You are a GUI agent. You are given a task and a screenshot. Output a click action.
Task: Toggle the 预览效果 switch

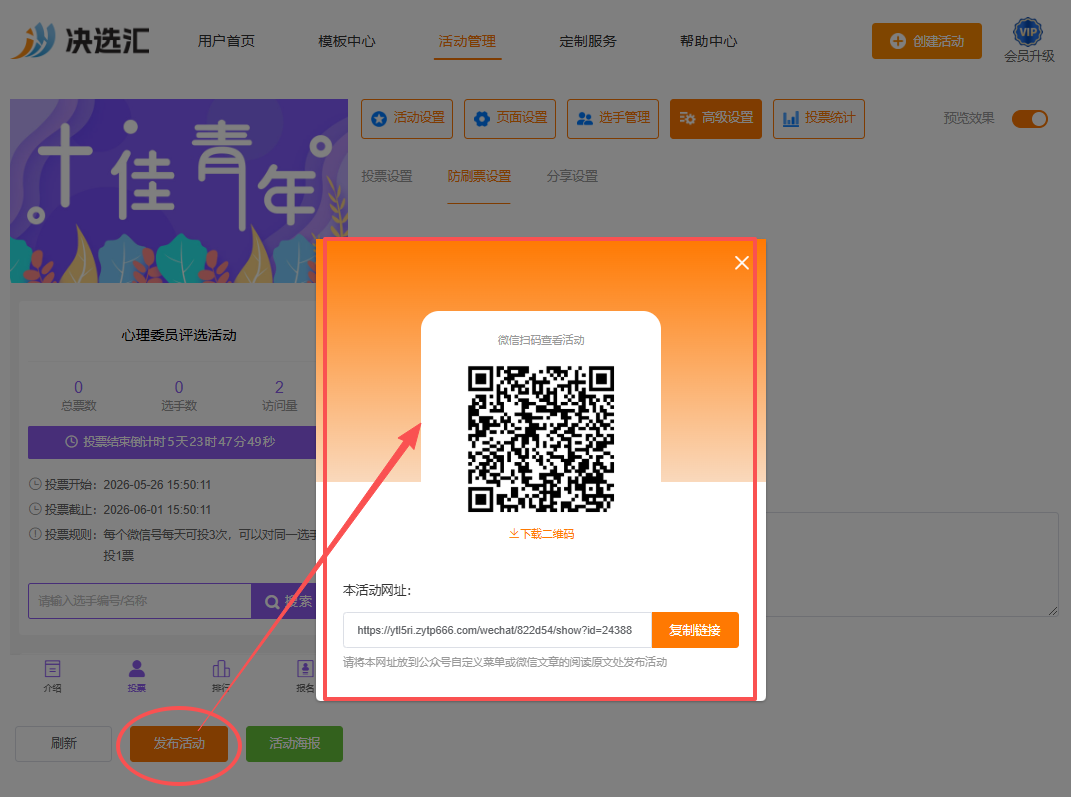point(1030,119)
